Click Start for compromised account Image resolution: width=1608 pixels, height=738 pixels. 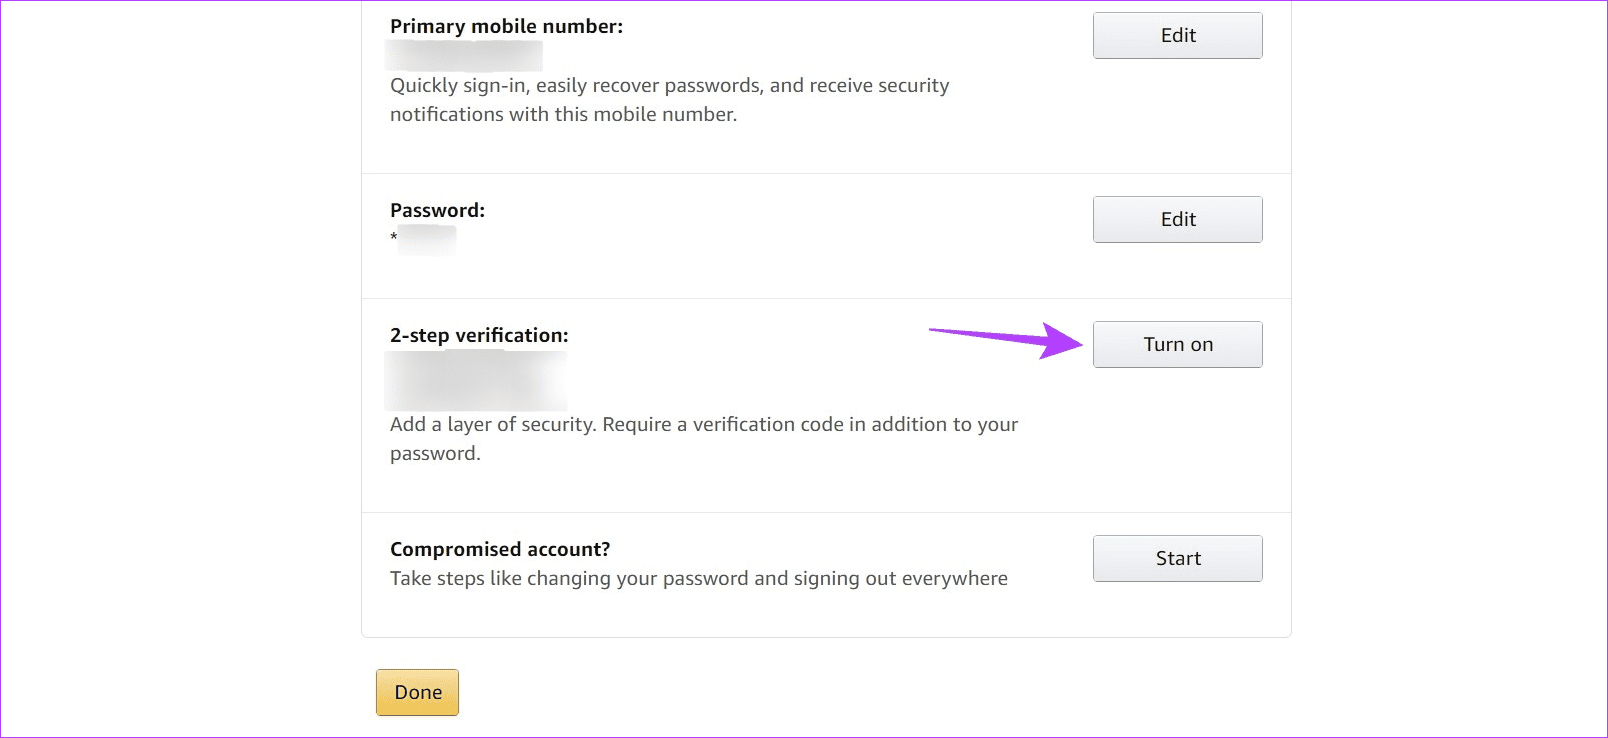click(x=1177, y=558)
